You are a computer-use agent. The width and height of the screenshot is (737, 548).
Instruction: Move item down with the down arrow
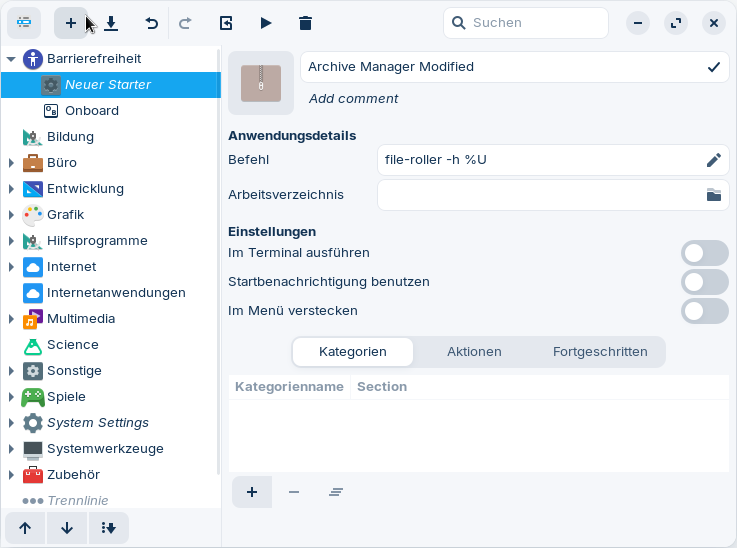point(67,528)
